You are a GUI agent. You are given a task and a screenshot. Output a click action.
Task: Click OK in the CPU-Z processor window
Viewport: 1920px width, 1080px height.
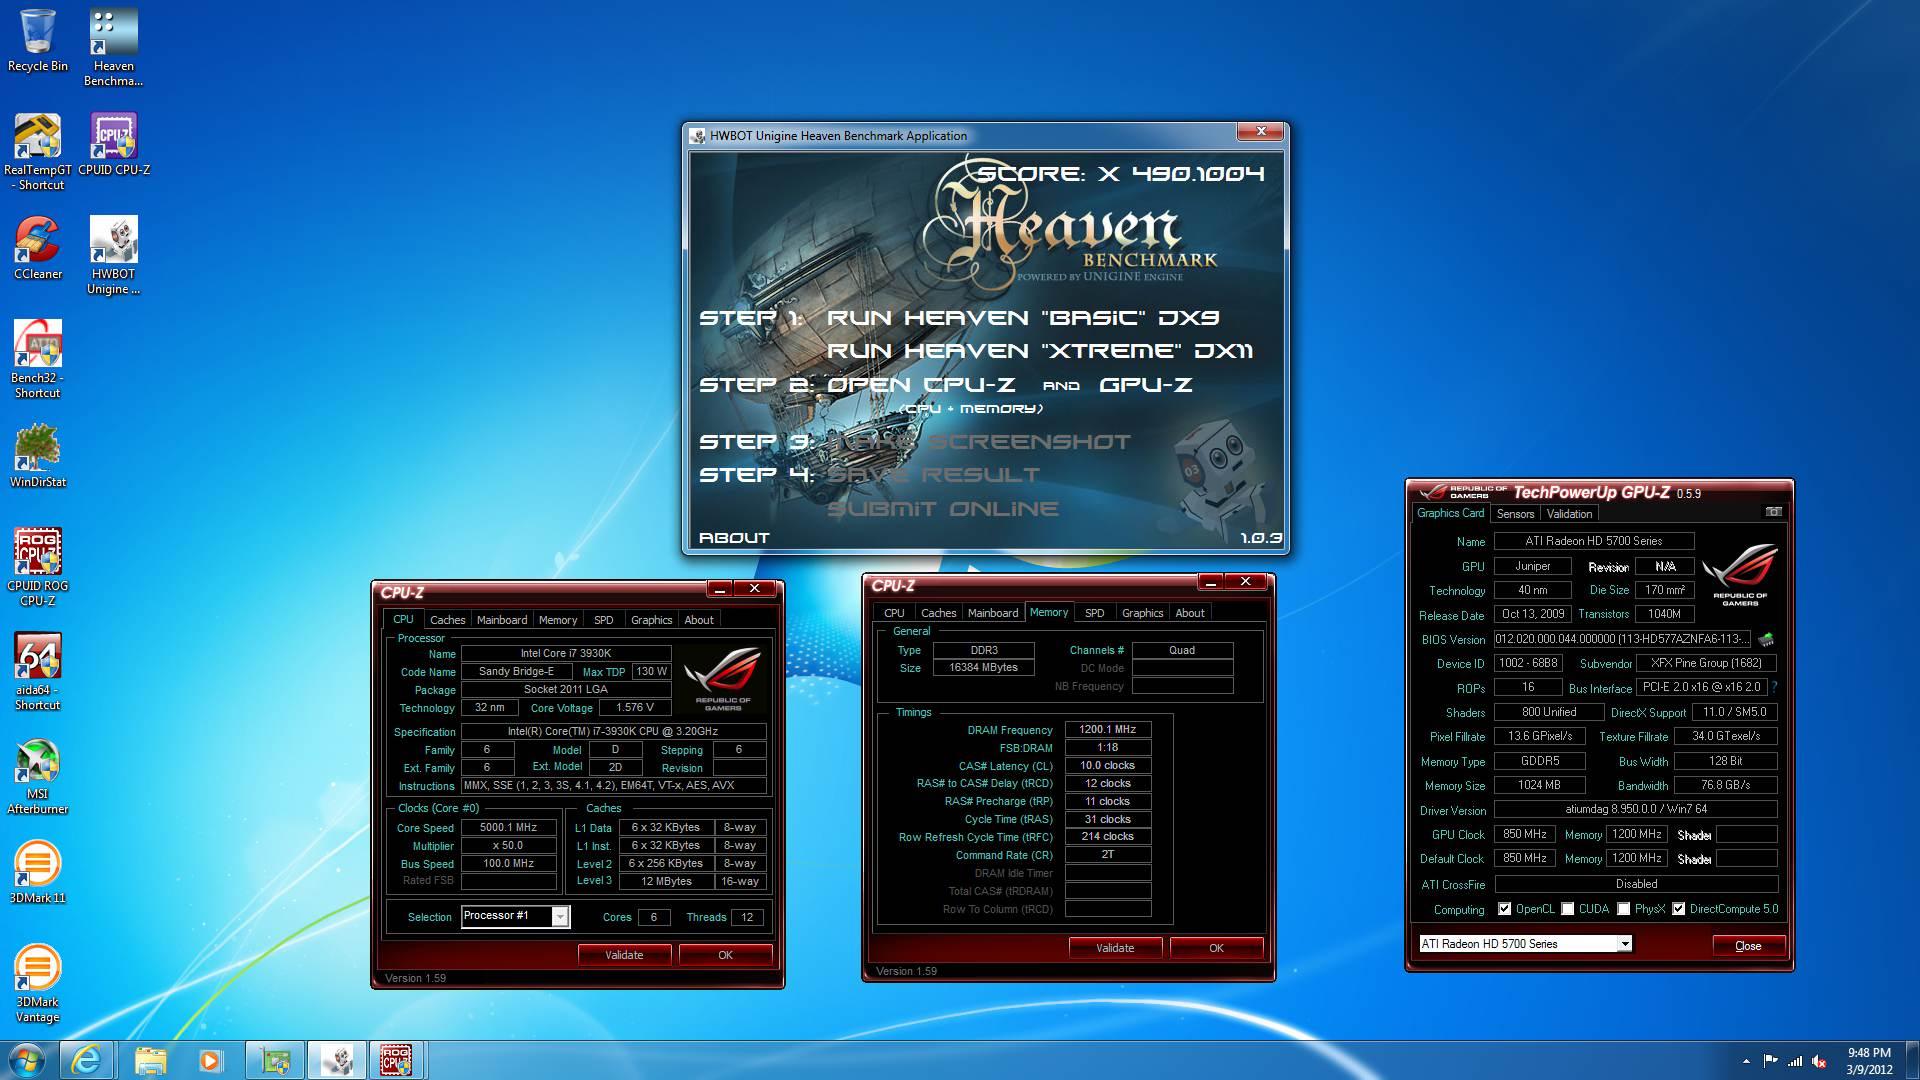pyautogui.click(x=725, y=955)
